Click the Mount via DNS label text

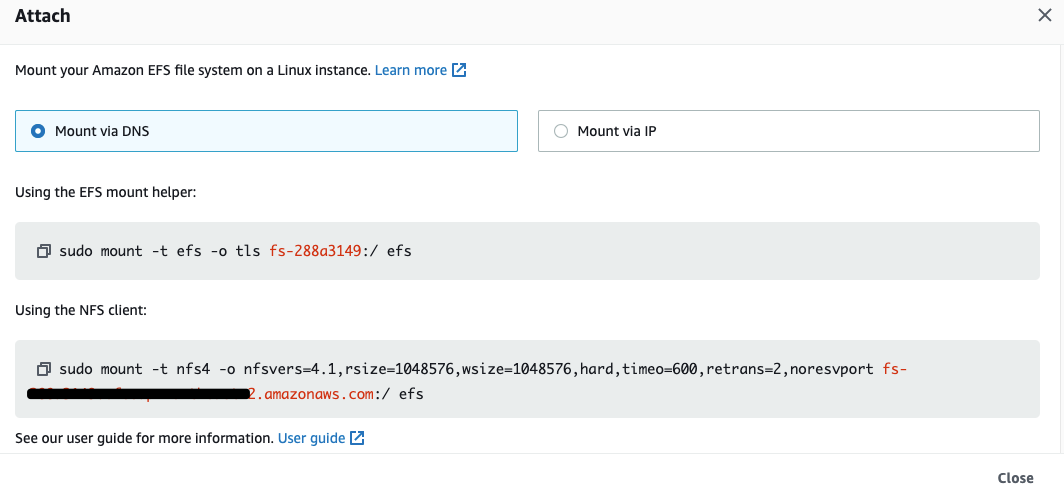pyautogui.click(x=102, y=131)
